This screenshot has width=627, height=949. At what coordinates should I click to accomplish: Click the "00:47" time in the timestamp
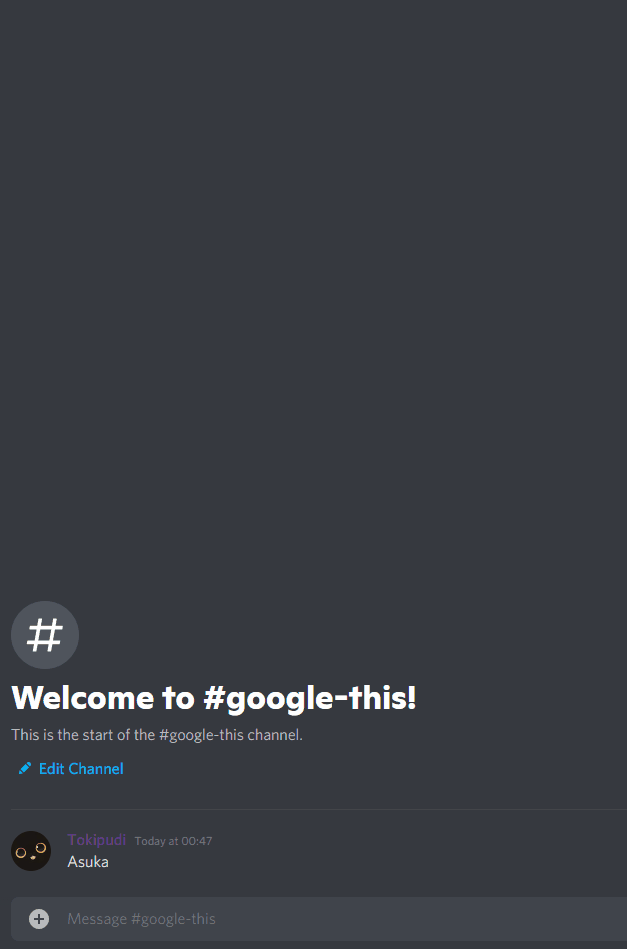[x=200, y=841]
